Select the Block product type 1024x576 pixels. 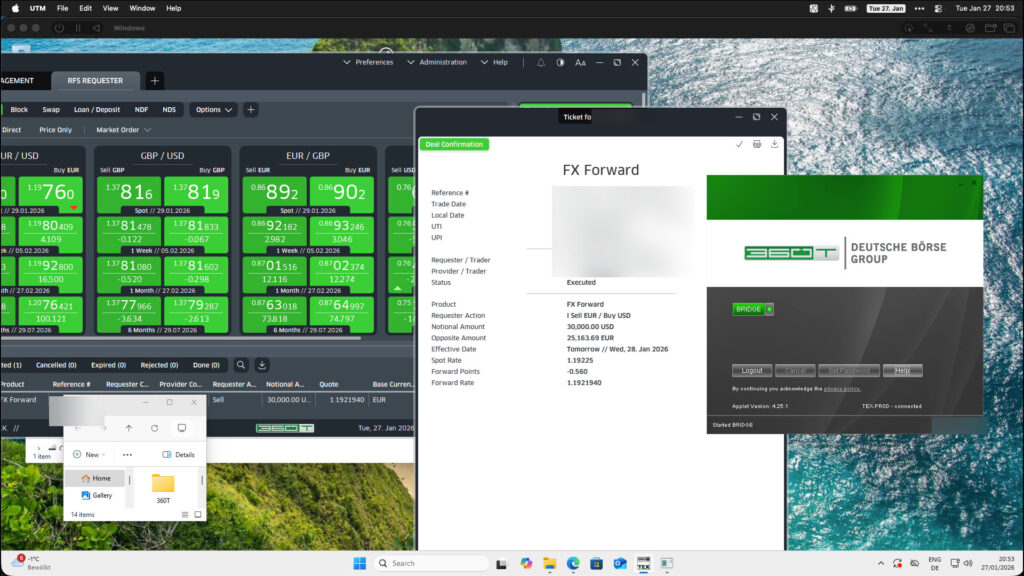pyautogui.click(x=17, y=109)
